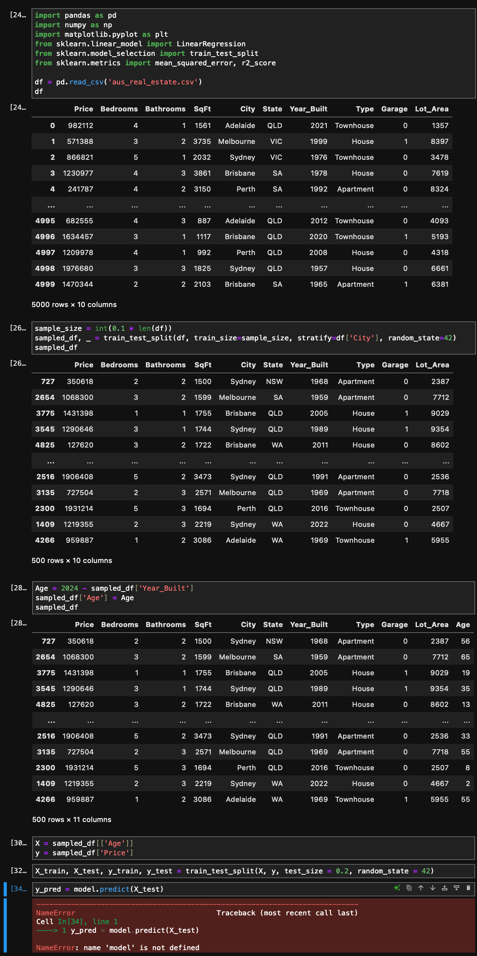Click price value '982112' in row 0
The width and height of the screenshot is (477, 956).
click(x=80, y=125)
